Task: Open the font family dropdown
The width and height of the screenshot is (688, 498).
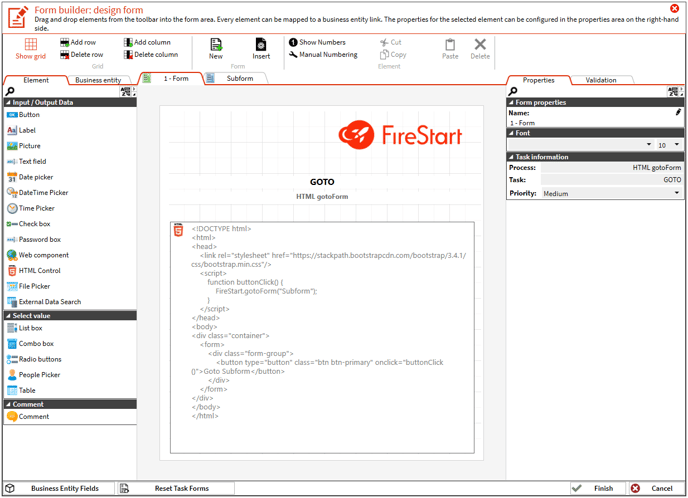Action: pyautogui.click(x=580, y=144)
